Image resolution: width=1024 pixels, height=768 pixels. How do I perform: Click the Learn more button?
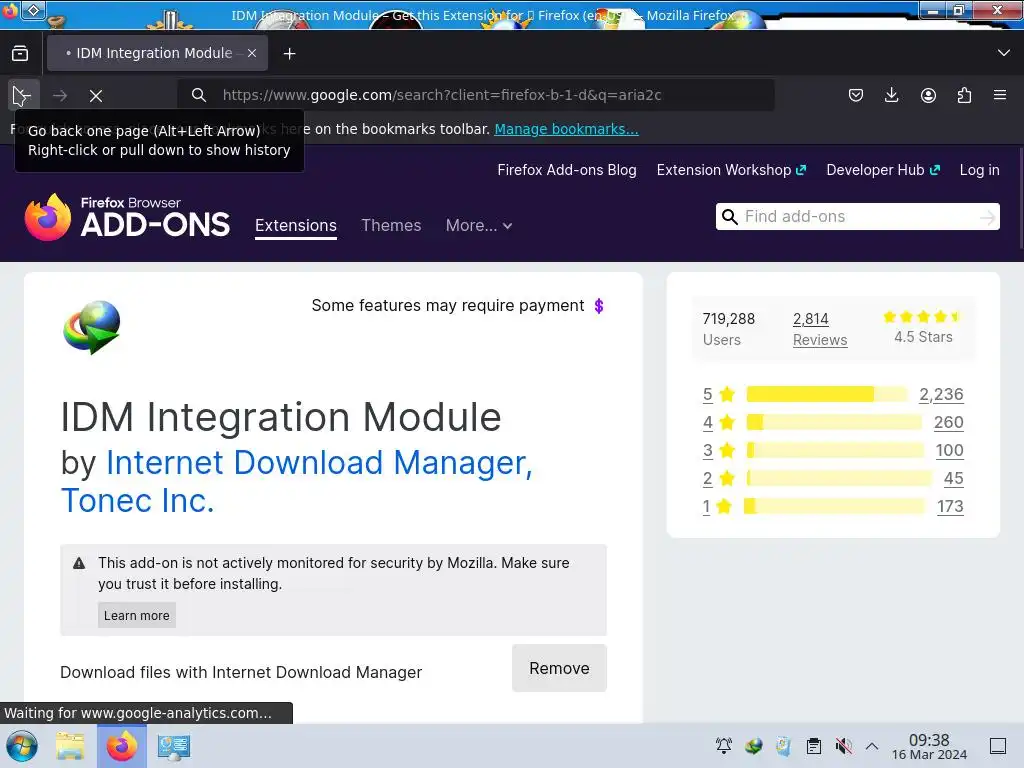coord(136,615)
